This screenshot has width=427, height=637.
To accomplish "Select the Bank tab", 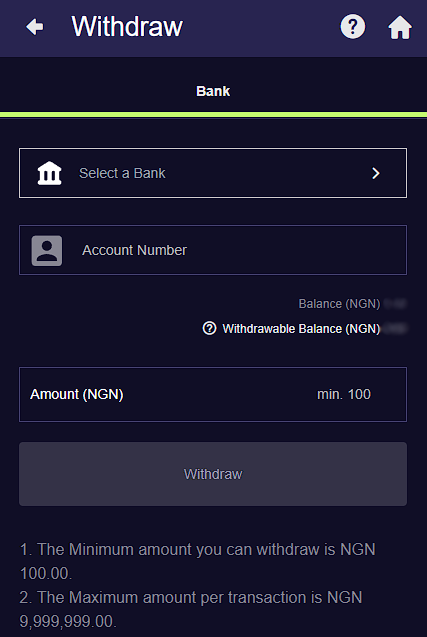I will pos(213,91).
